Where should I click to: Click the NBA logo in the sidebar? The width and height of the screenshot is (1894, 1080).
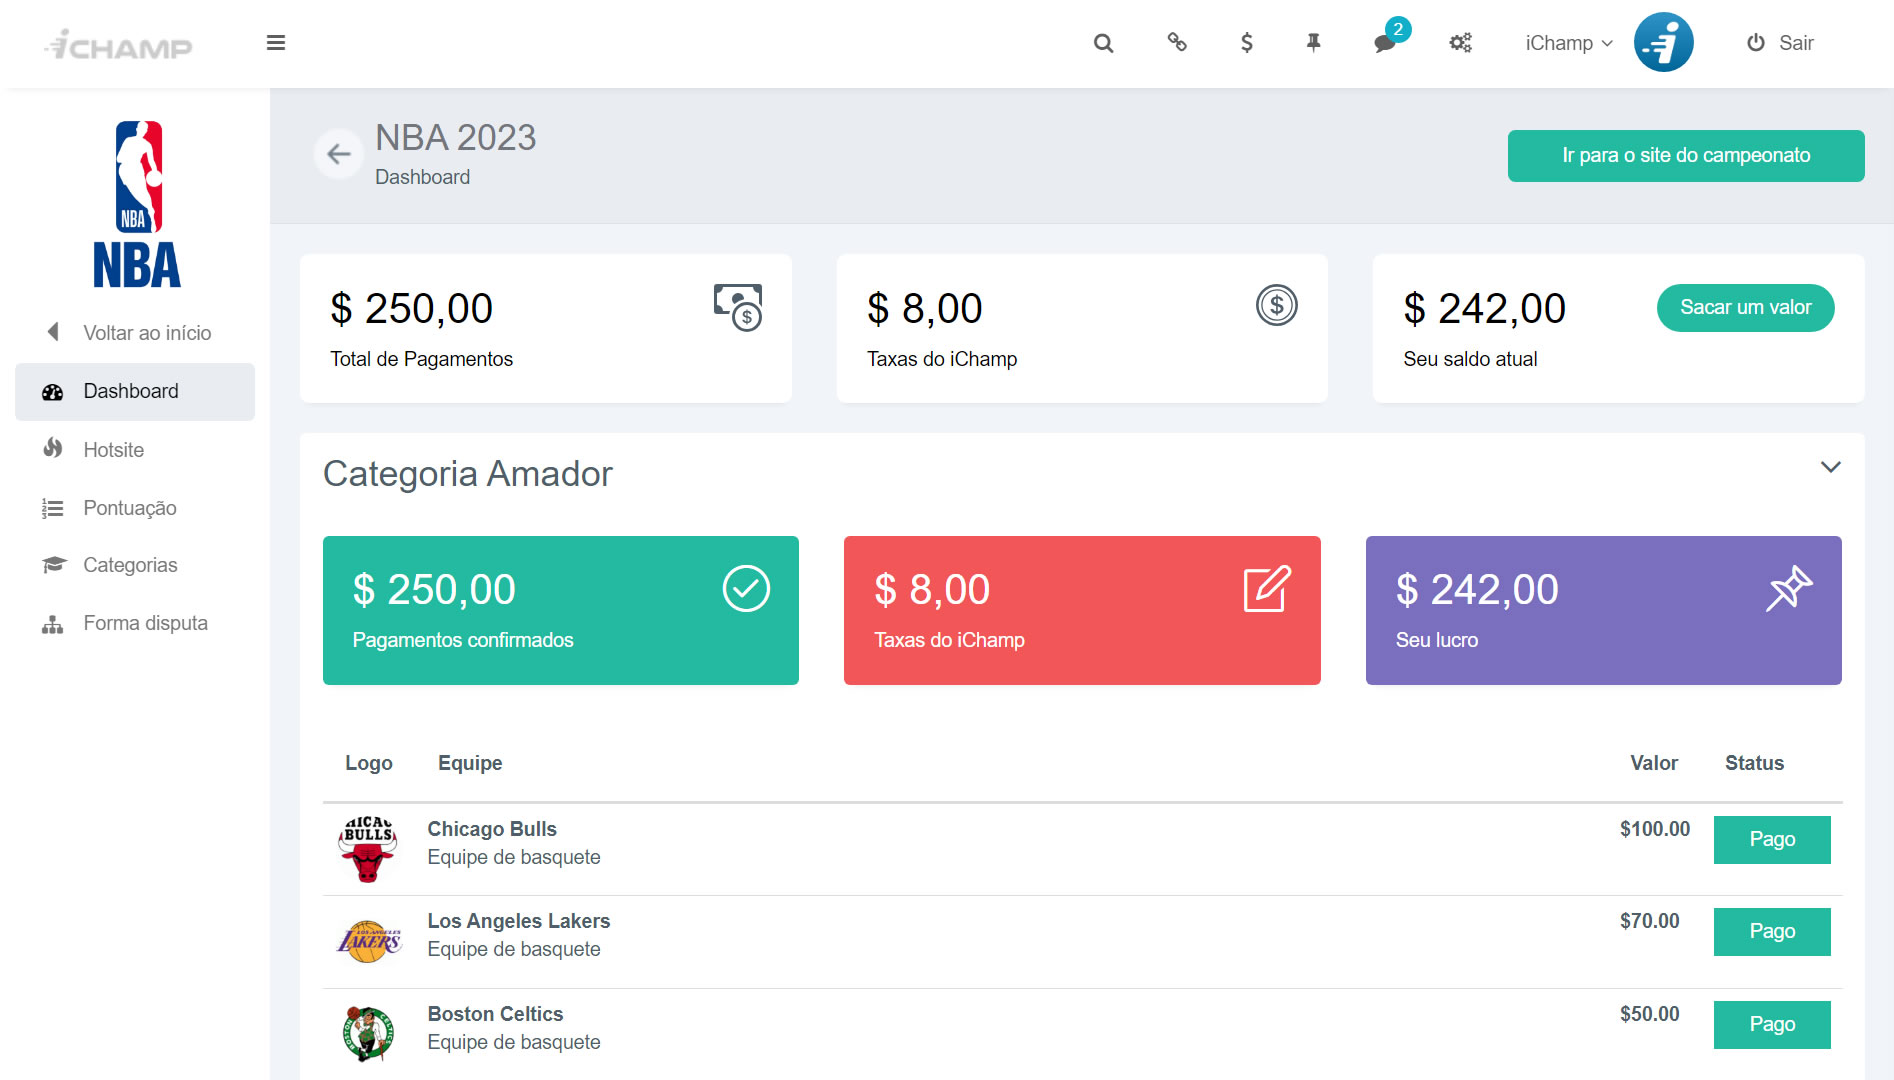point(137,204)
